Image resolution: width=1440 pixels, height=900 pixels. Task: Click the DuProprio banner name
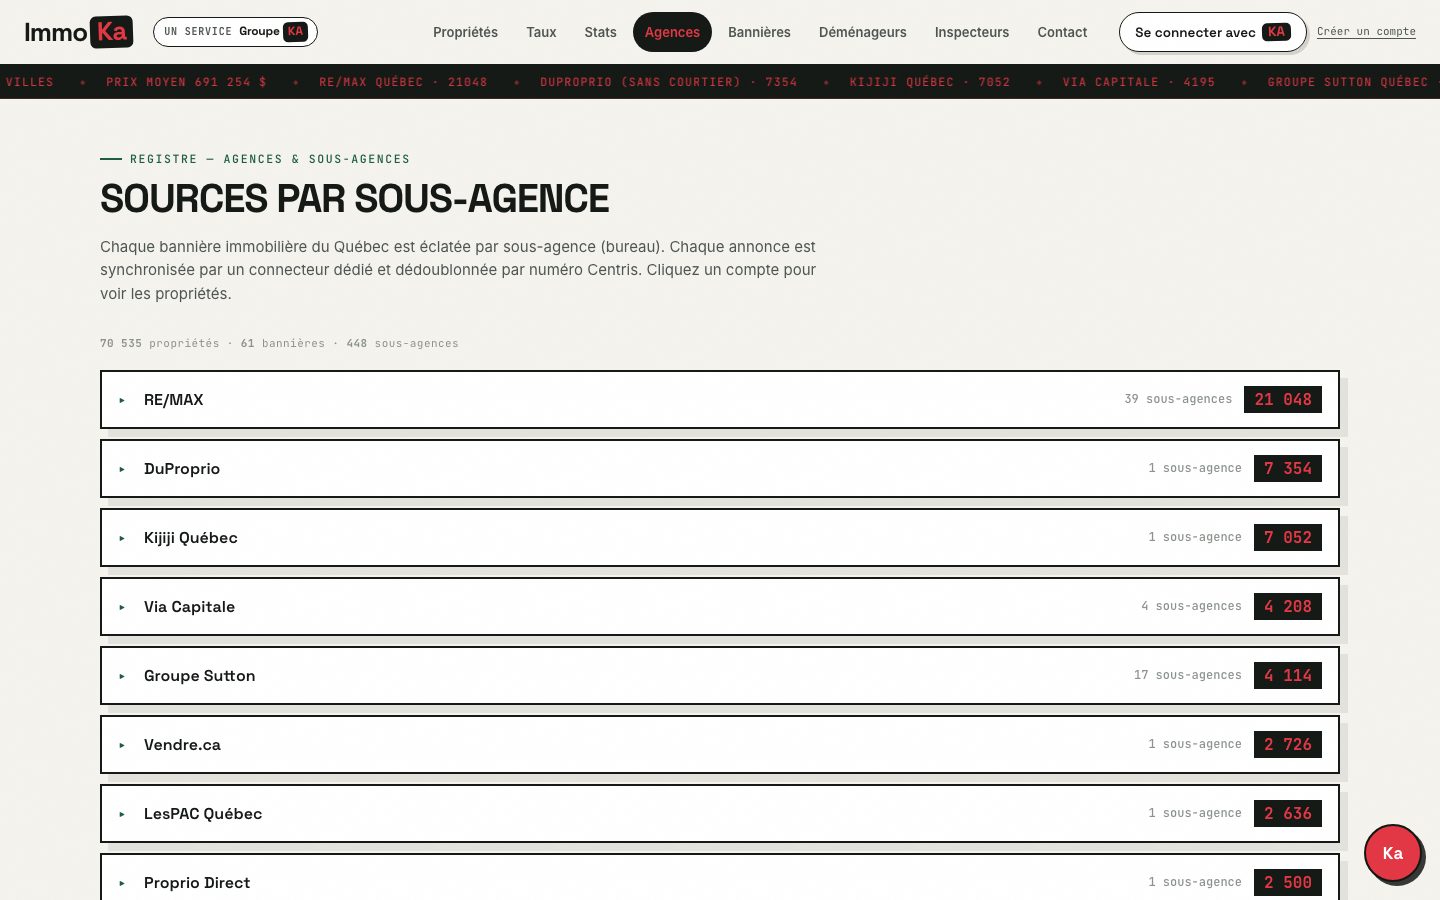(182, 469)
